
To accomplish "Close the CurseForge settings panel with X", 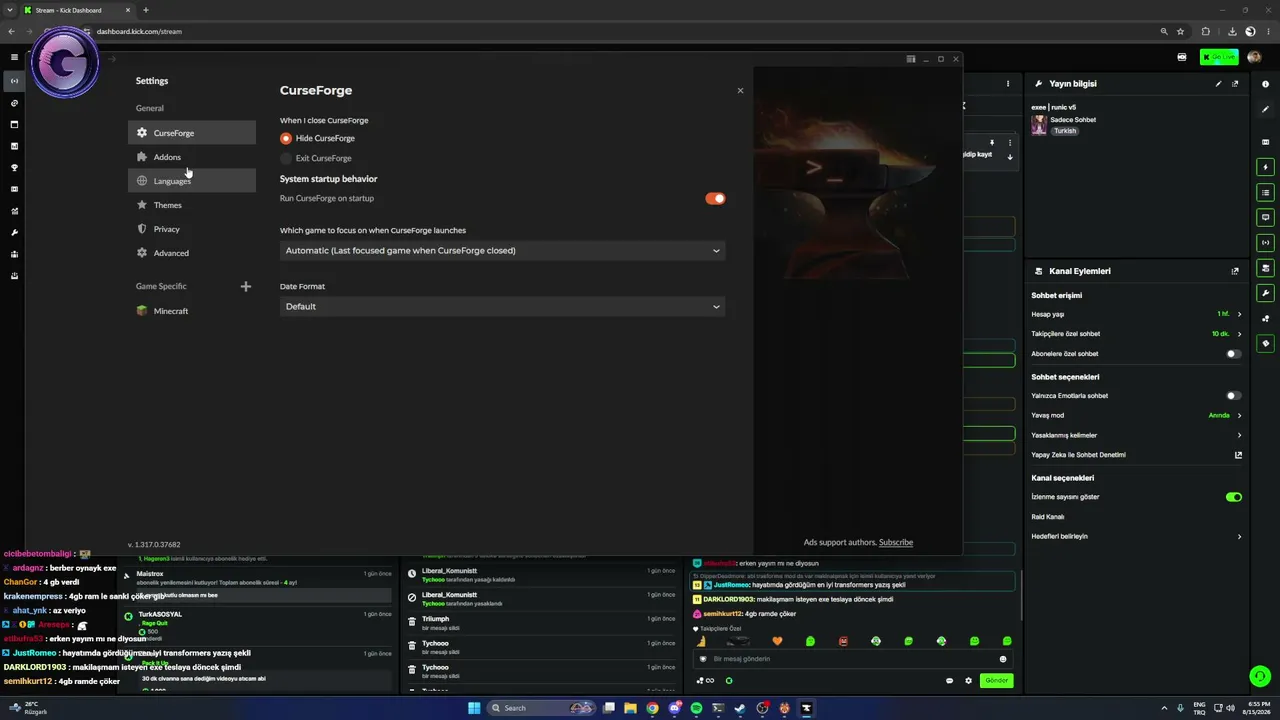I will pyautogui.click(x=740, y=91).
